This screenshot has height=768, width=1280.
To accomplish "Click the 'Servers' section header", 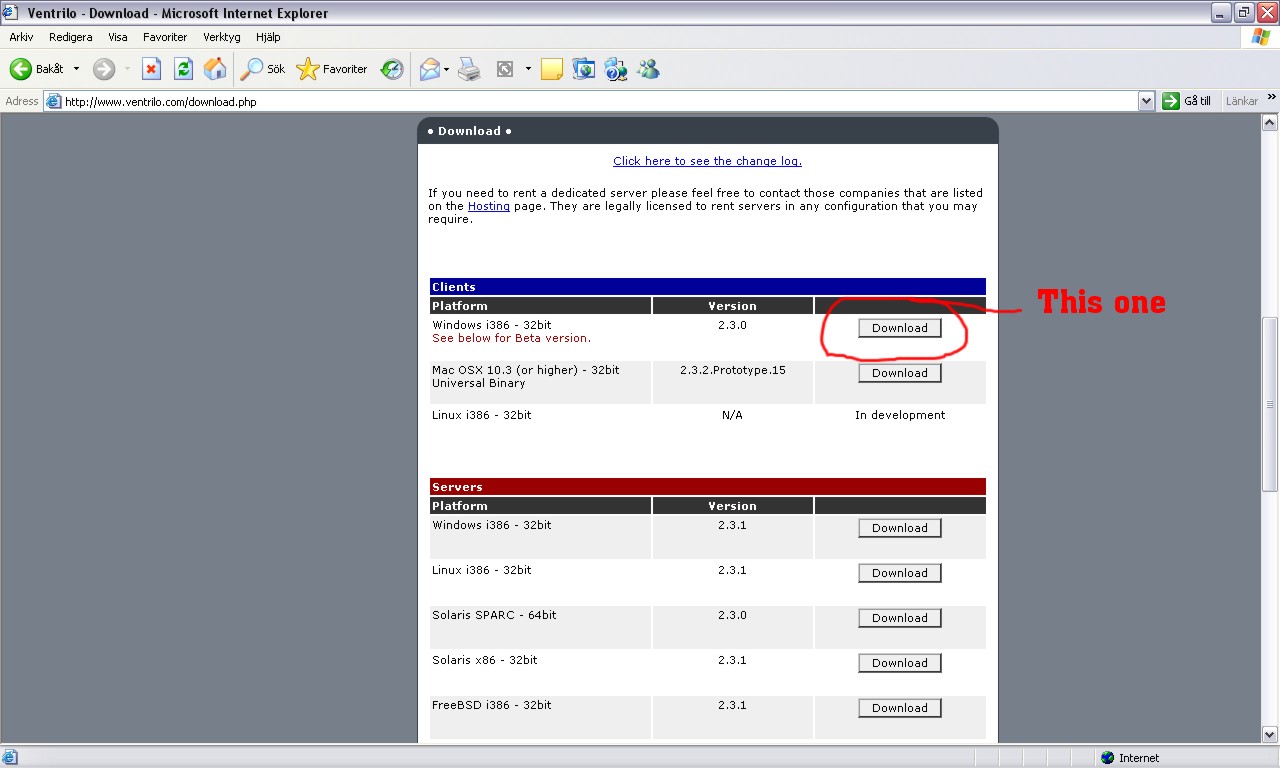I will pyautogui.click(x=457, y=487).
